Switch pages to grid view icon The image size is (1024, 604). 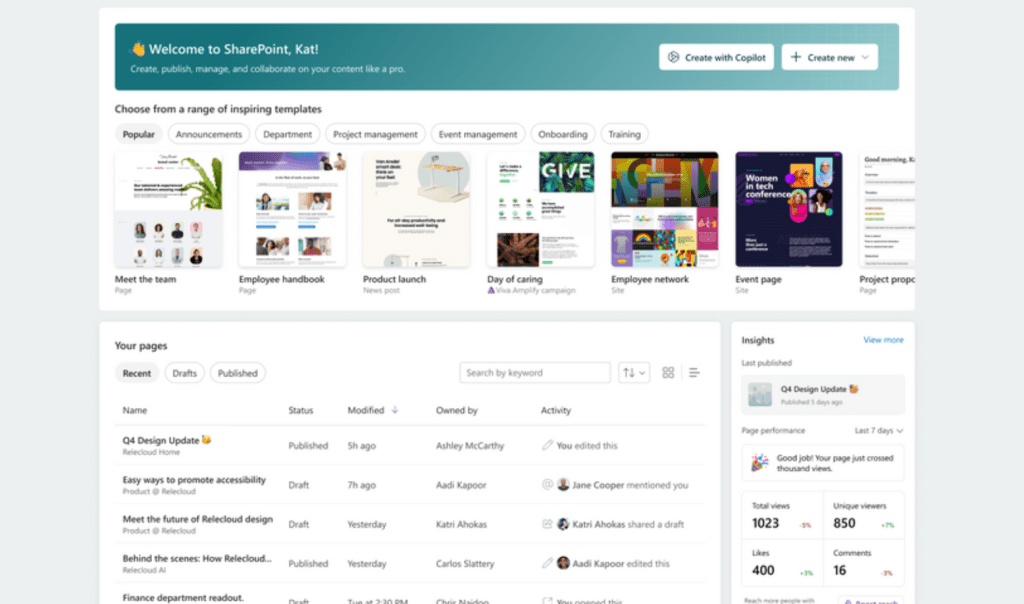point(668,373)
